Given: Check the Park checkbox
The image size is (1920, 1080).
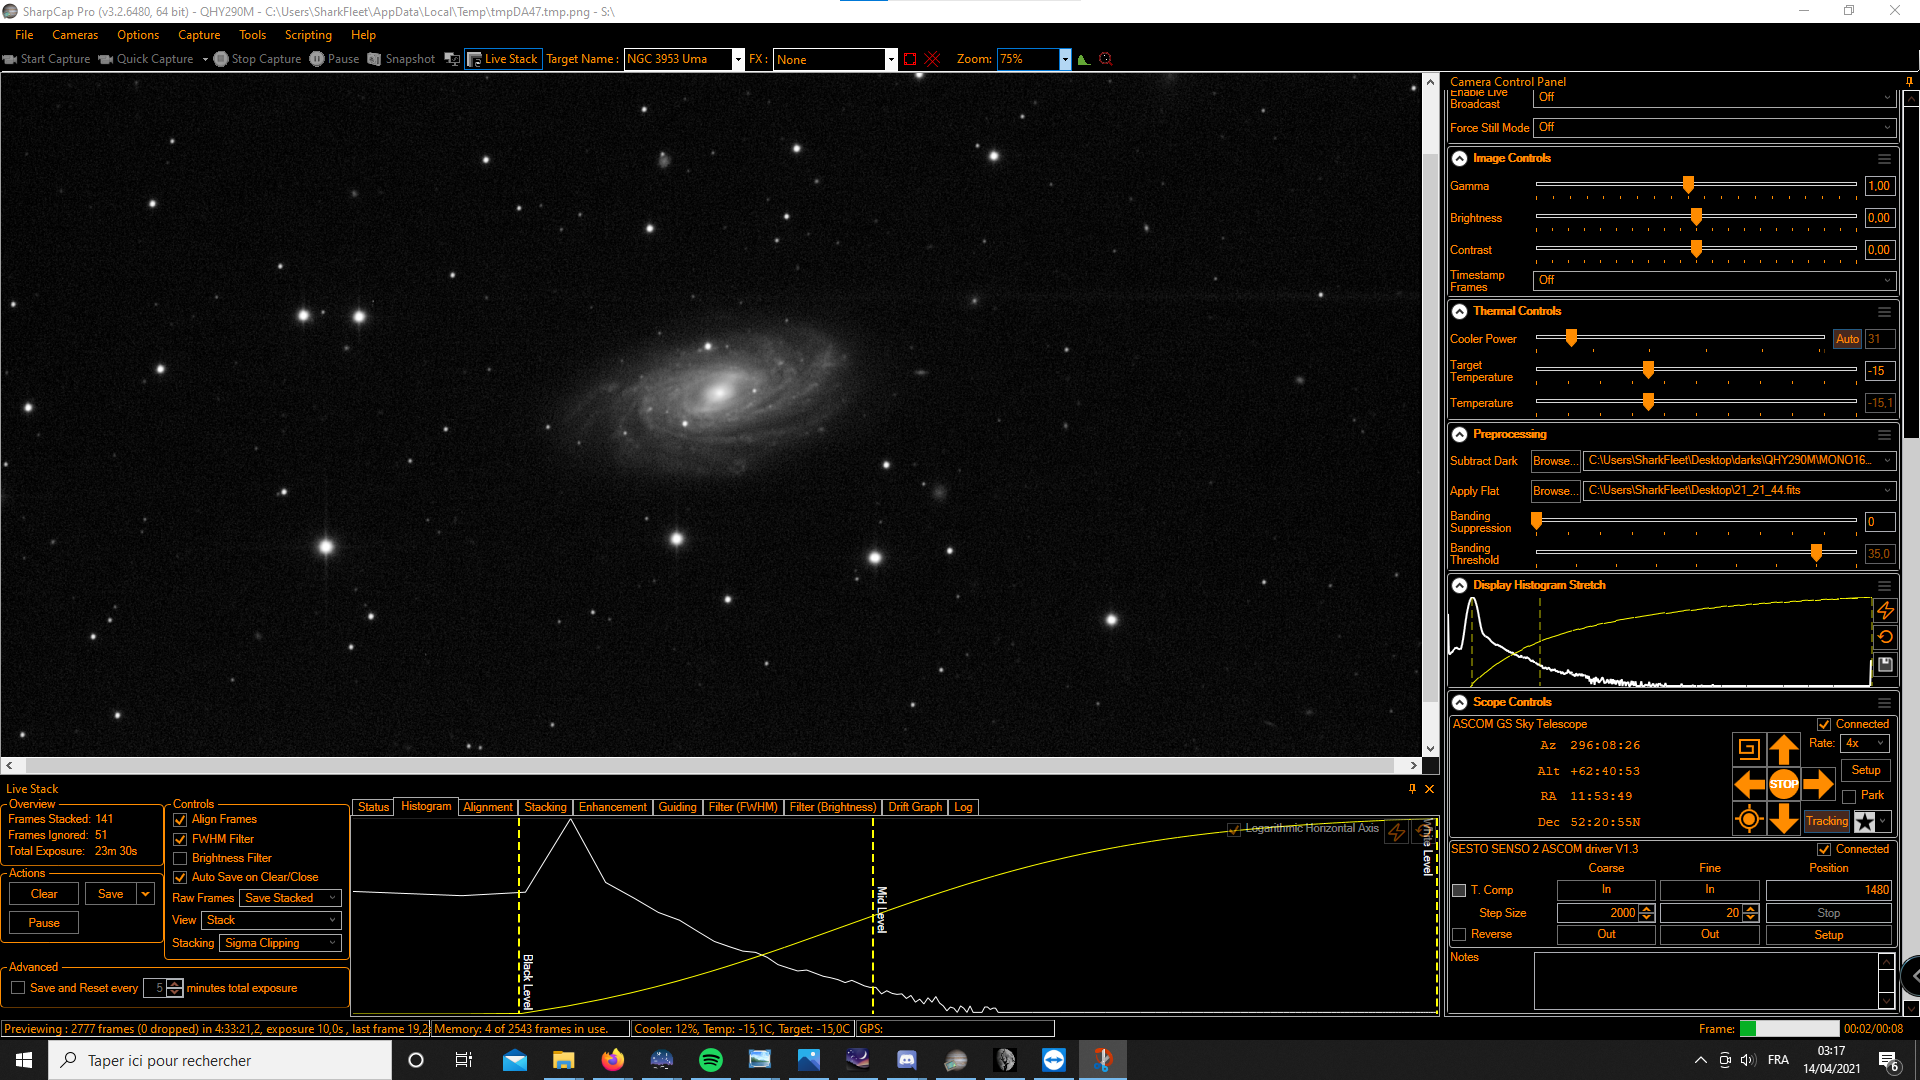Looking at the screenshot, I should [1849, 796].
